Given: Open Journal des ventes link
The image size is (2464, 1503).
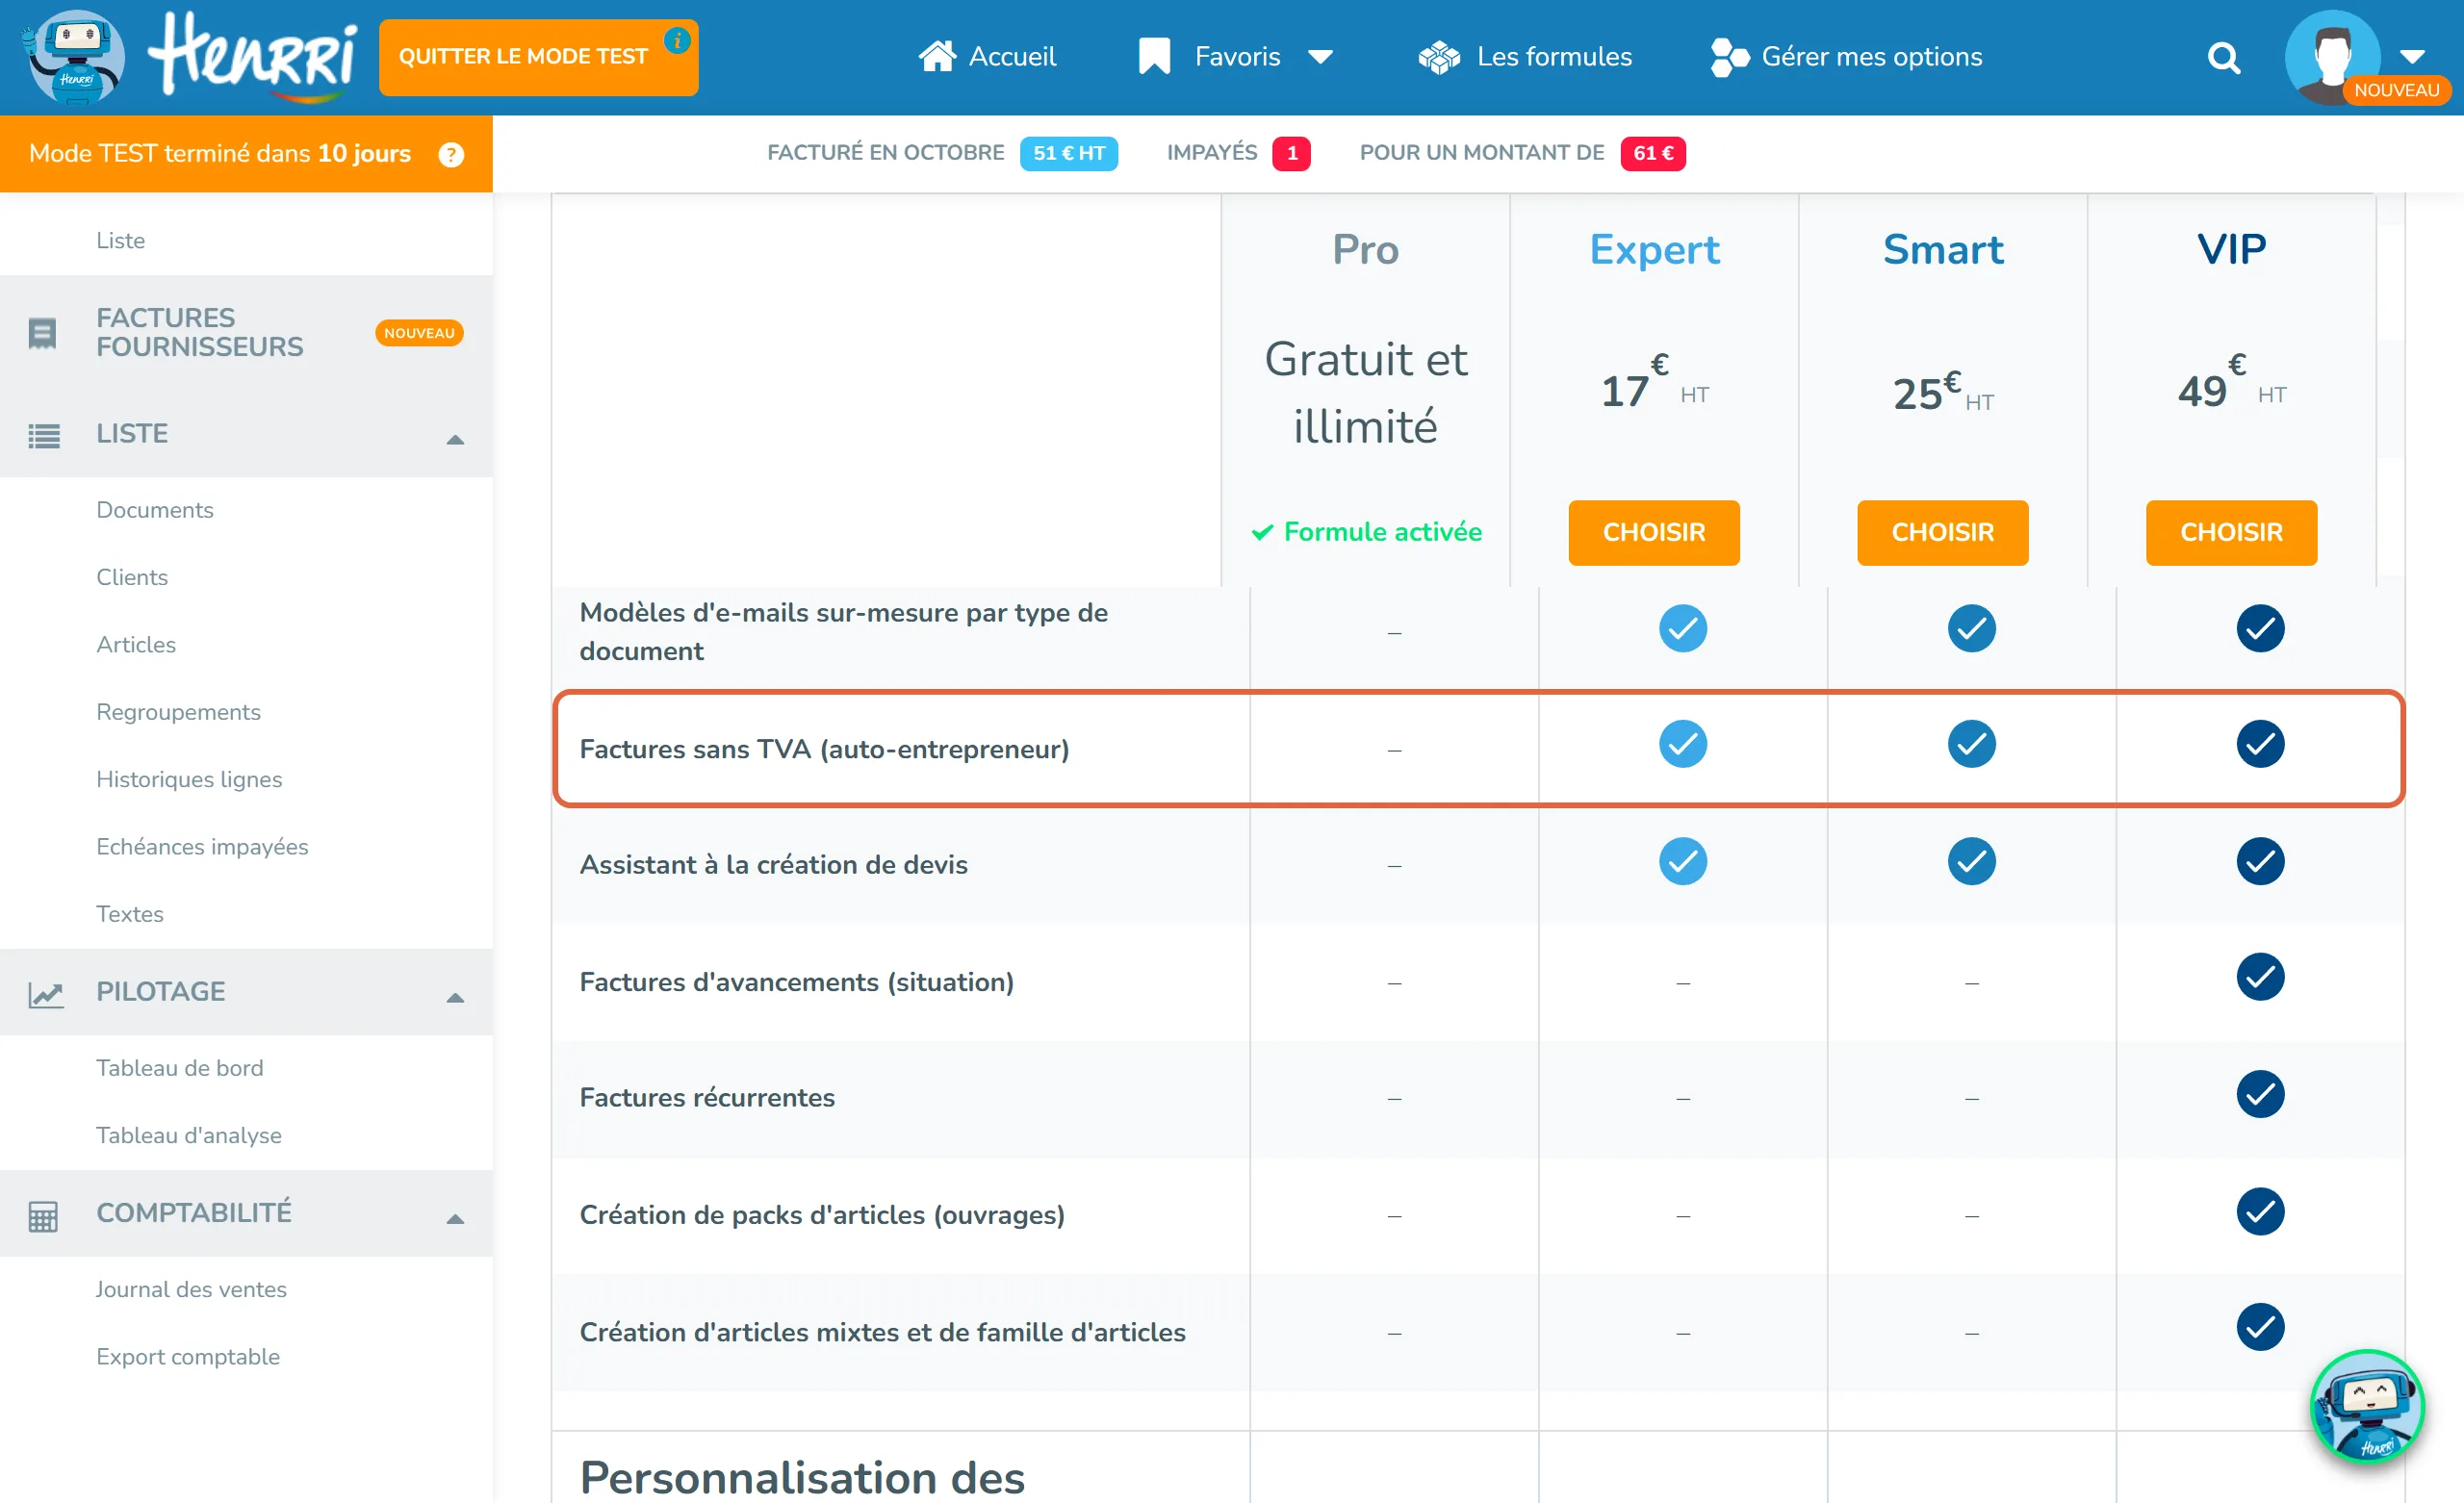Looking at the screenshot, I should coord(191,1289).
